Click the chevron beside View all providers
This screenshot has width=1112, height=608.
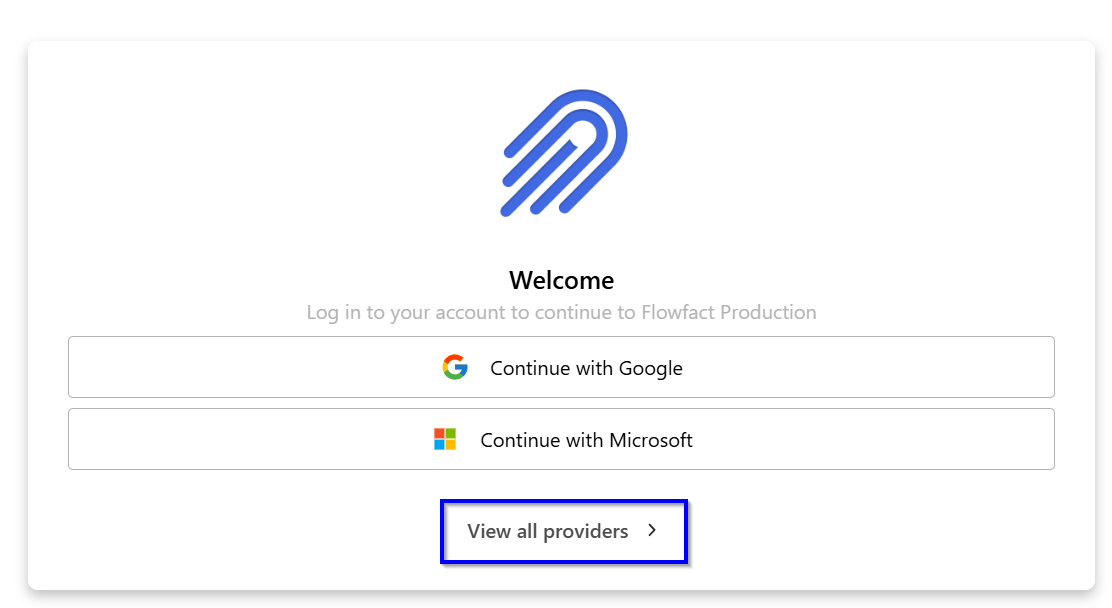652,530
